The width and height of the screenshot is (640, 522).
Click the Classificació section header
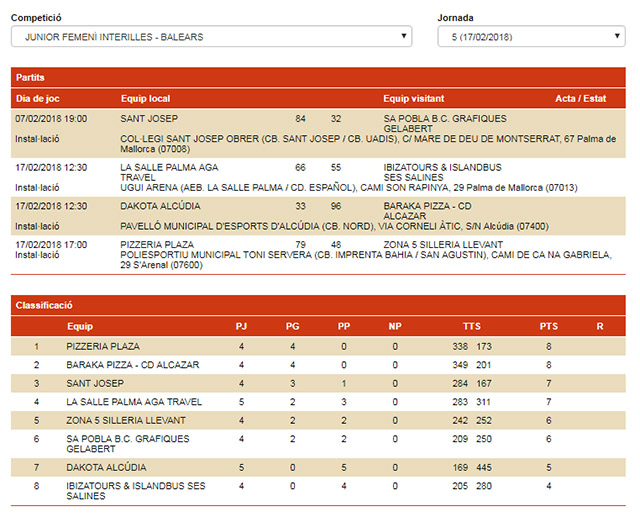point(44,306)
